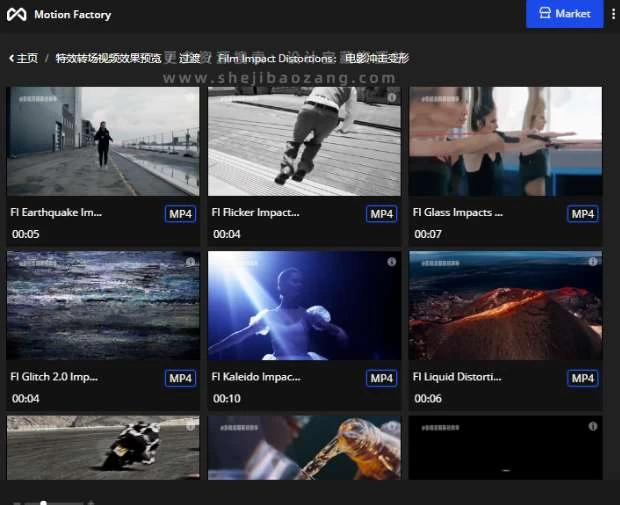Viewport: 620px width, 505px height.
Task: Select the pouring drink video thumbnail
Action: (304, 448)
